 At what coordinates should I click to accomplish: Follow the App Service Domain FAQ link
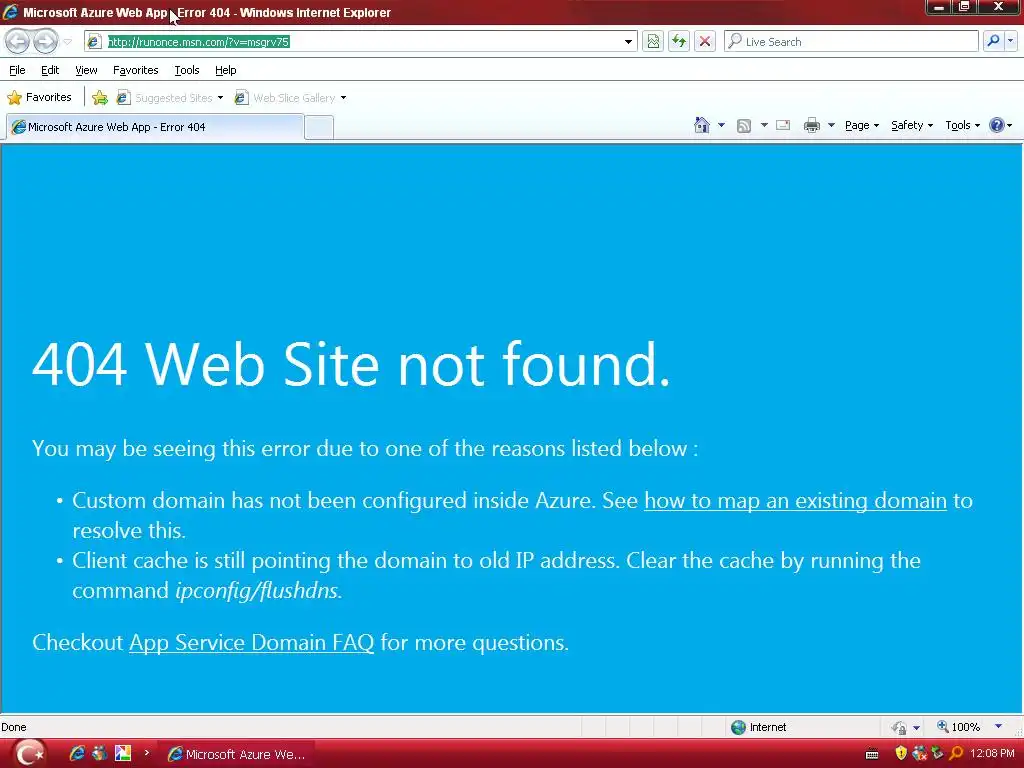pos(251,643)
